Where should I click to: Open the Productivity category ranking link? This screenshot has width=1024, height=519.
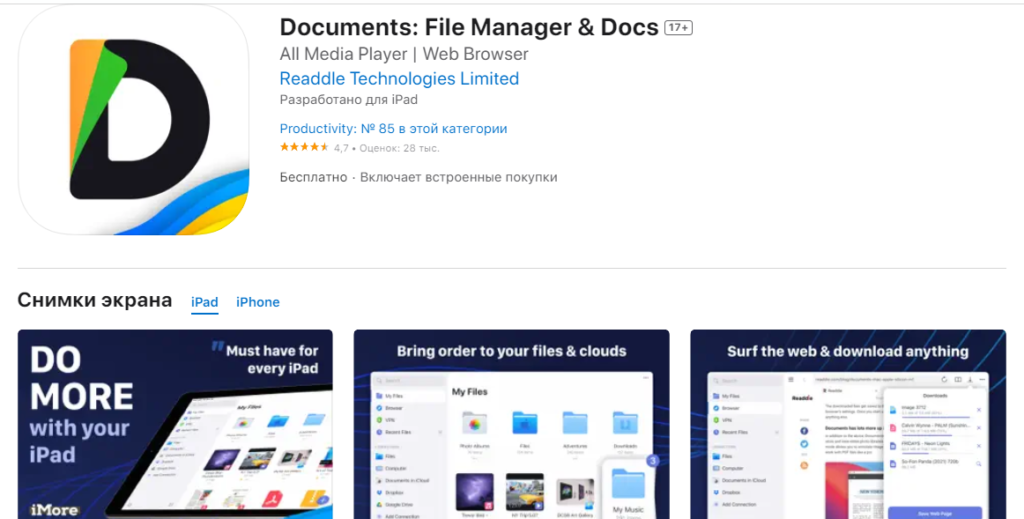(x=393, y=129)
